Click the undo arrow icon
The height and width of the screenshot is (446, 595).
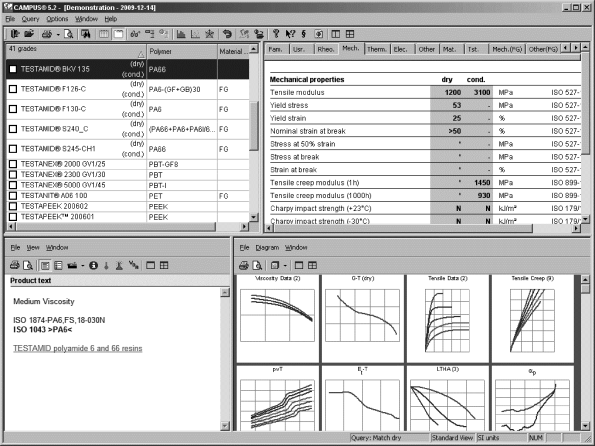(x=227, y=34)
